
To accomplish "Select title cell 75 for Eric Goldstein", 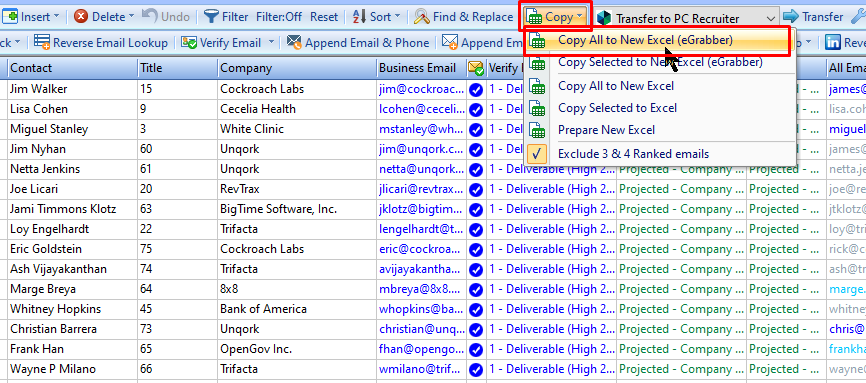I will (x=177, y=249).
